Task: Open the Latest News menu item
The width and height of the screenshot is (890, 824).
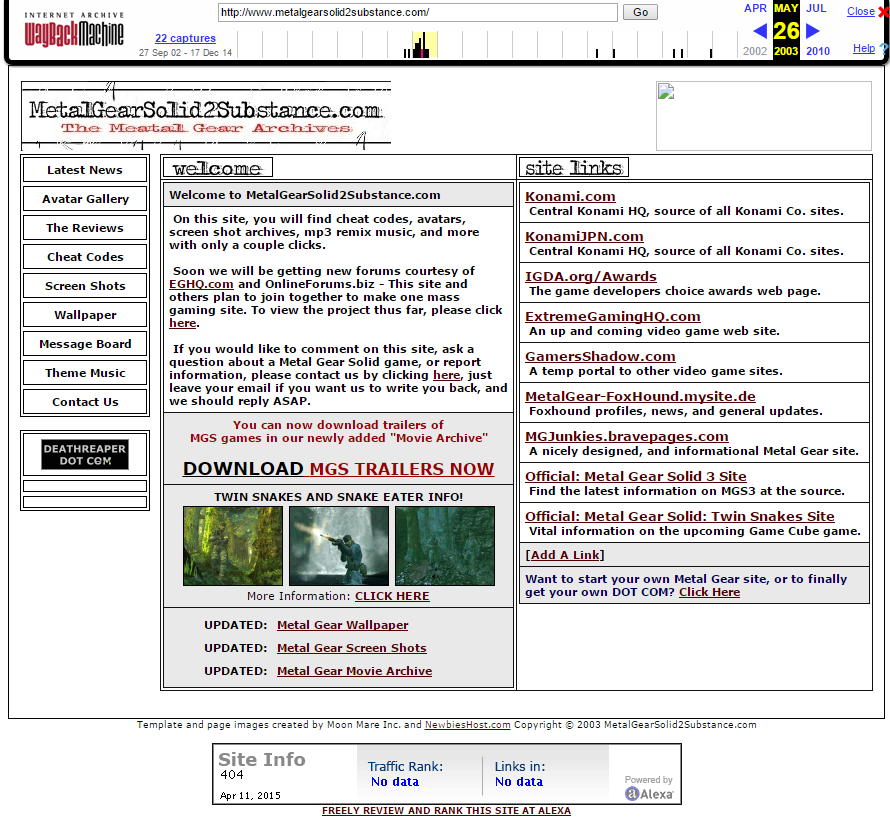Action: (x=85, y=170)
